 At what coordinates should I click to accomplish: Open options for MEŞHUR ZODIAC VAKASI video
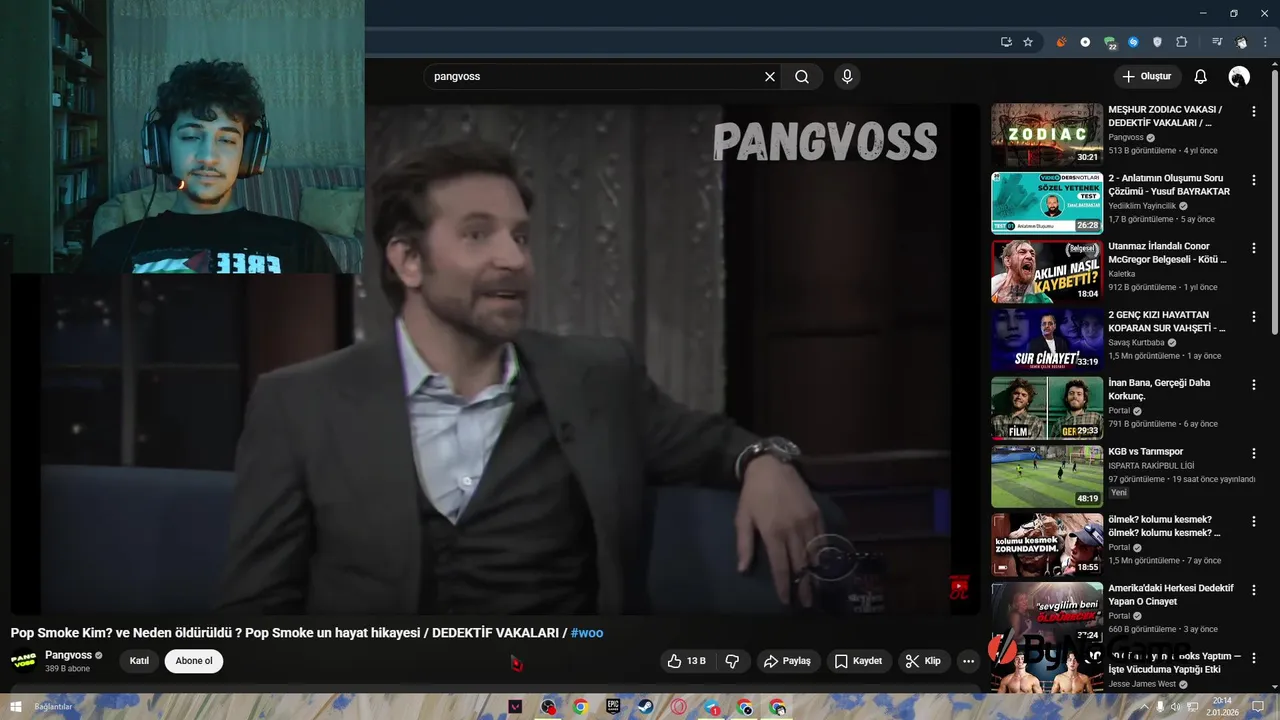[1254, 112]
